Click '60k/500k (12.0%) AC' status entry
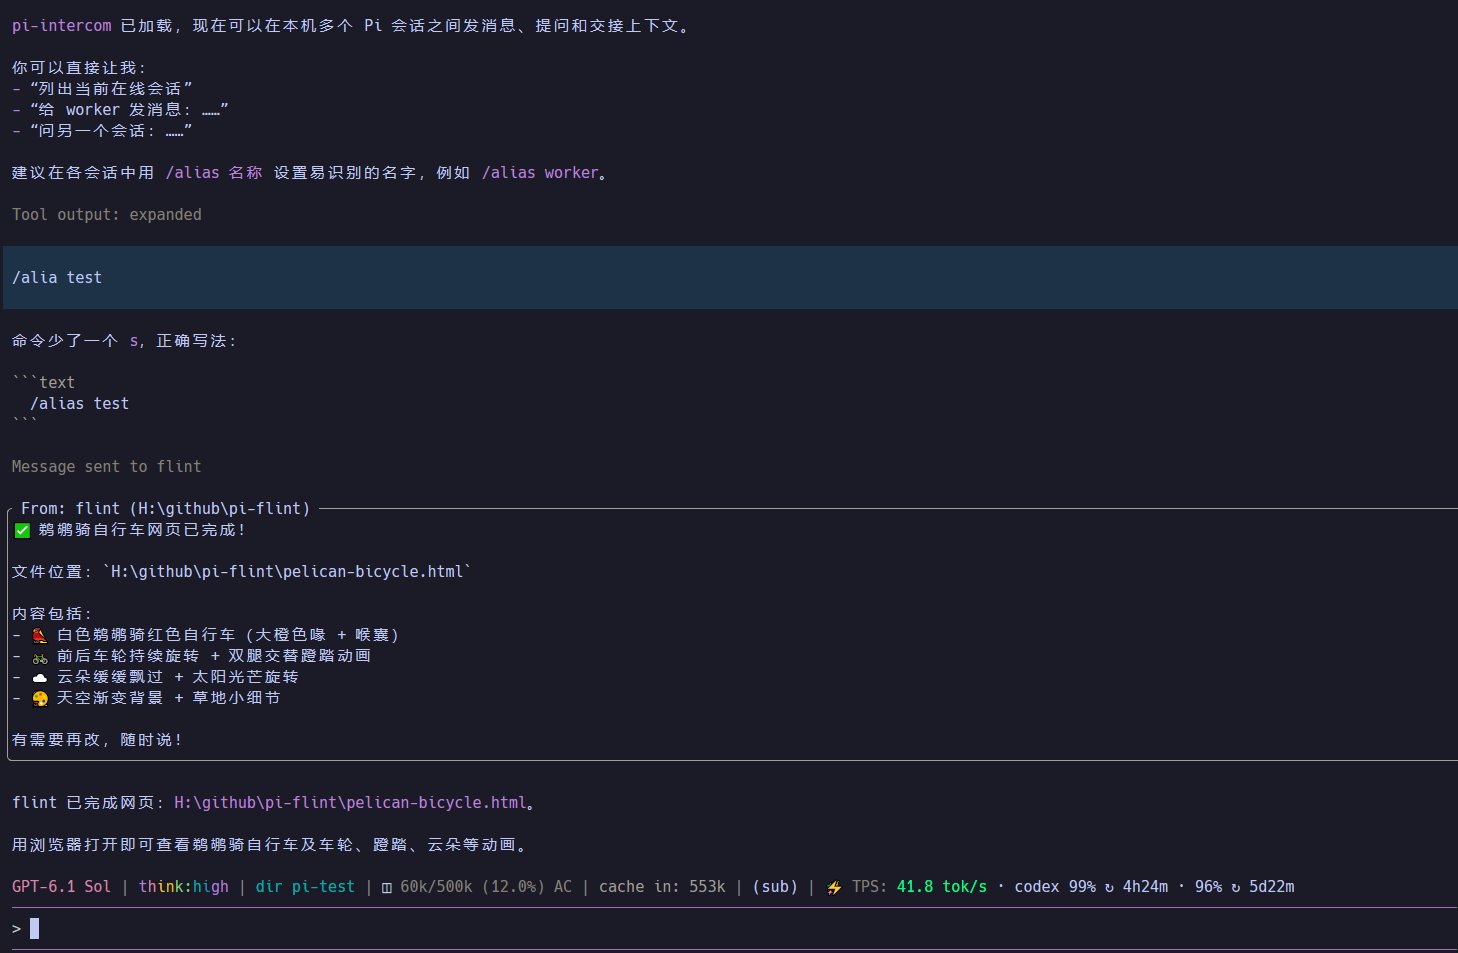Image resolution: width=1458 pixels, height=953 pixels. [x=486, y=887]
